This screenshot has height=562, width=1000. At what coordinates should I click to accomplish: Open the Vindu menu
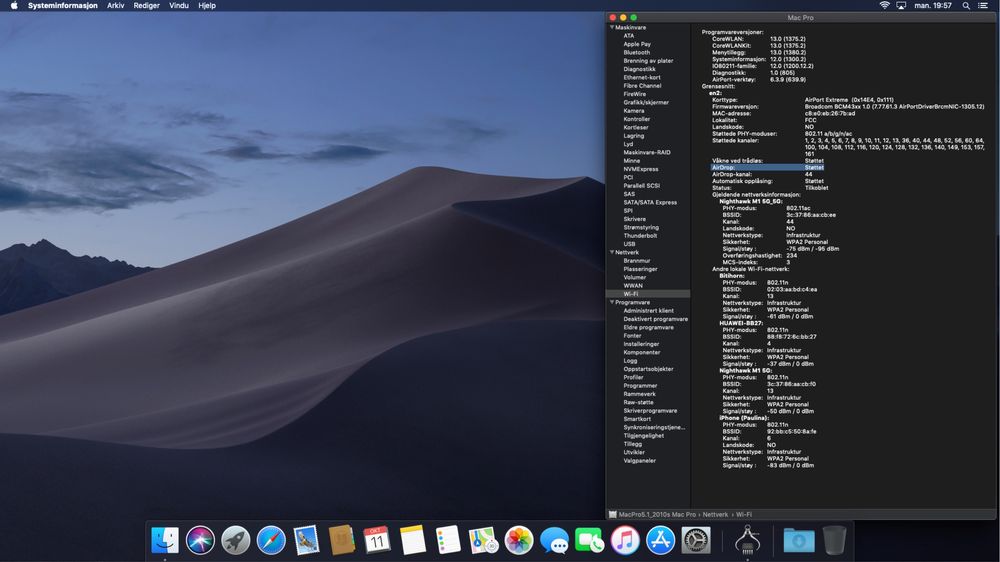coord(179,5)
